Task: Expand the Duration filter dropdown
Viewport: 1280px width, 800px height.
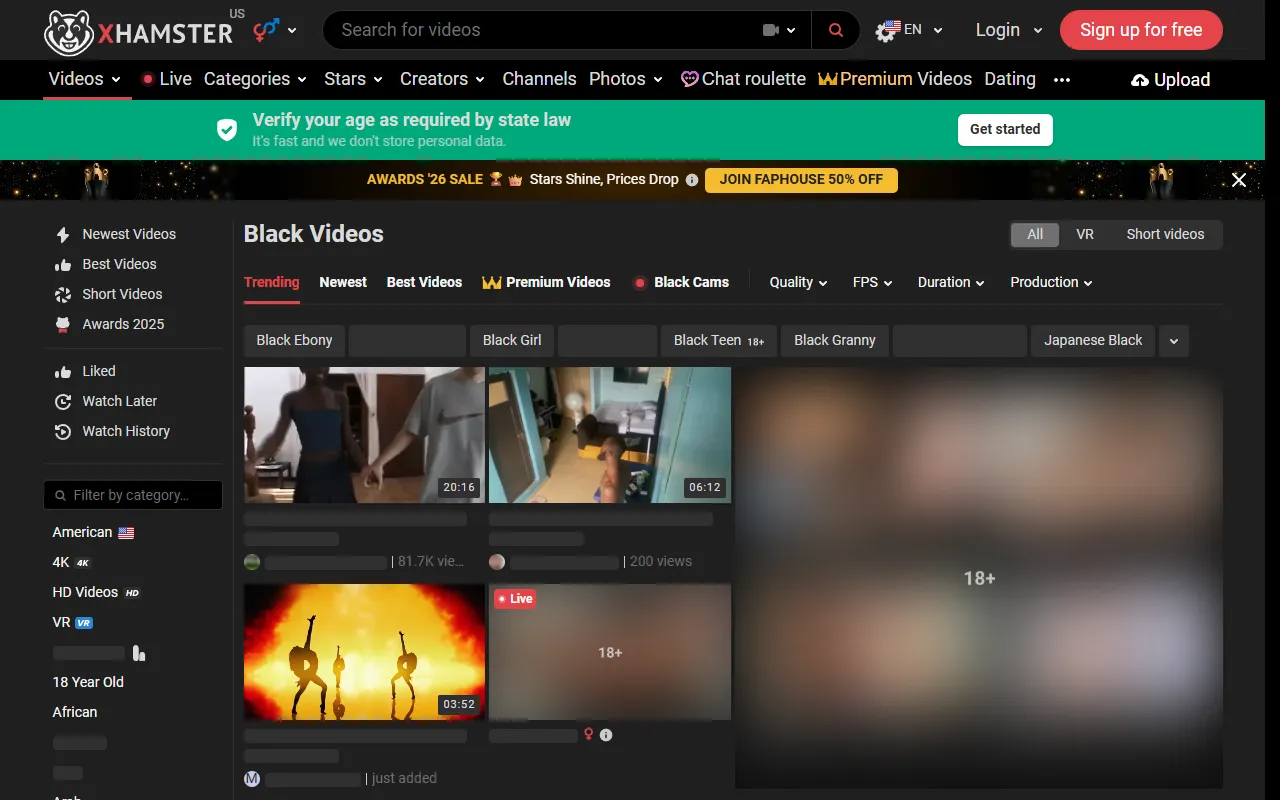Action: (x=951, y=282)
